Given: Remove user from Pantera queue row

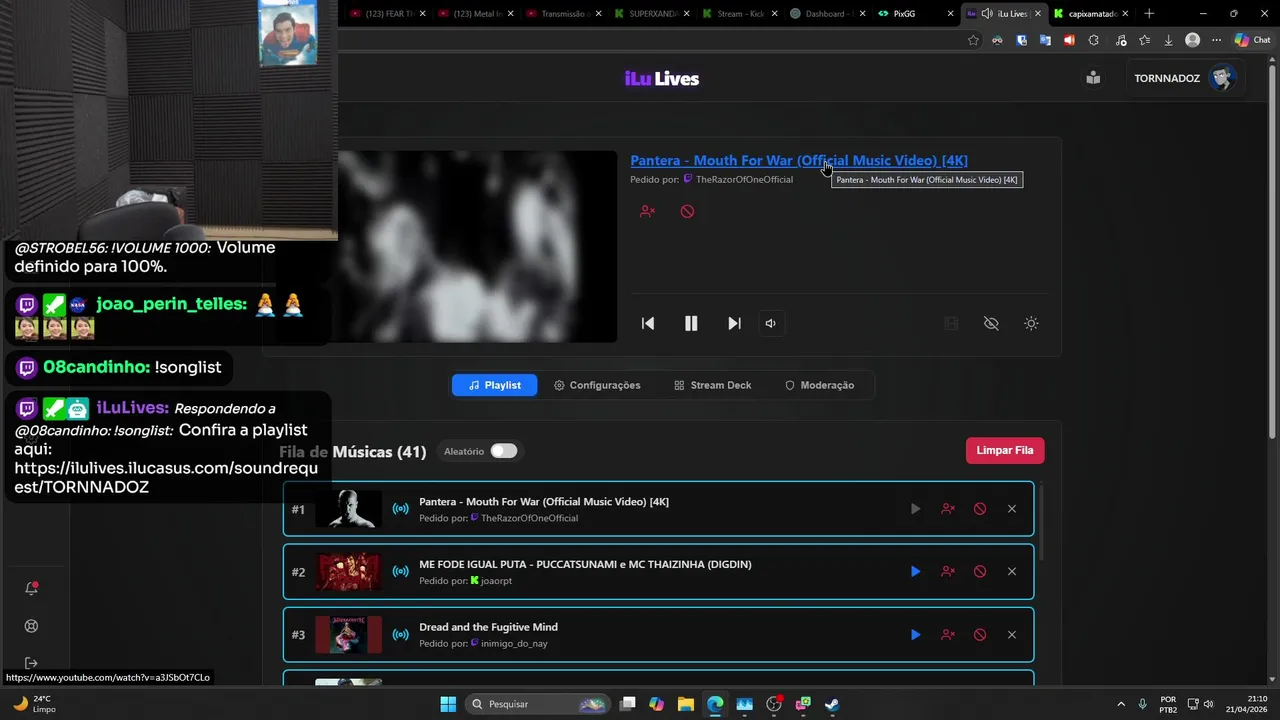Looking at the screenshot, I should pyautogui.click(x=948, y=509).
